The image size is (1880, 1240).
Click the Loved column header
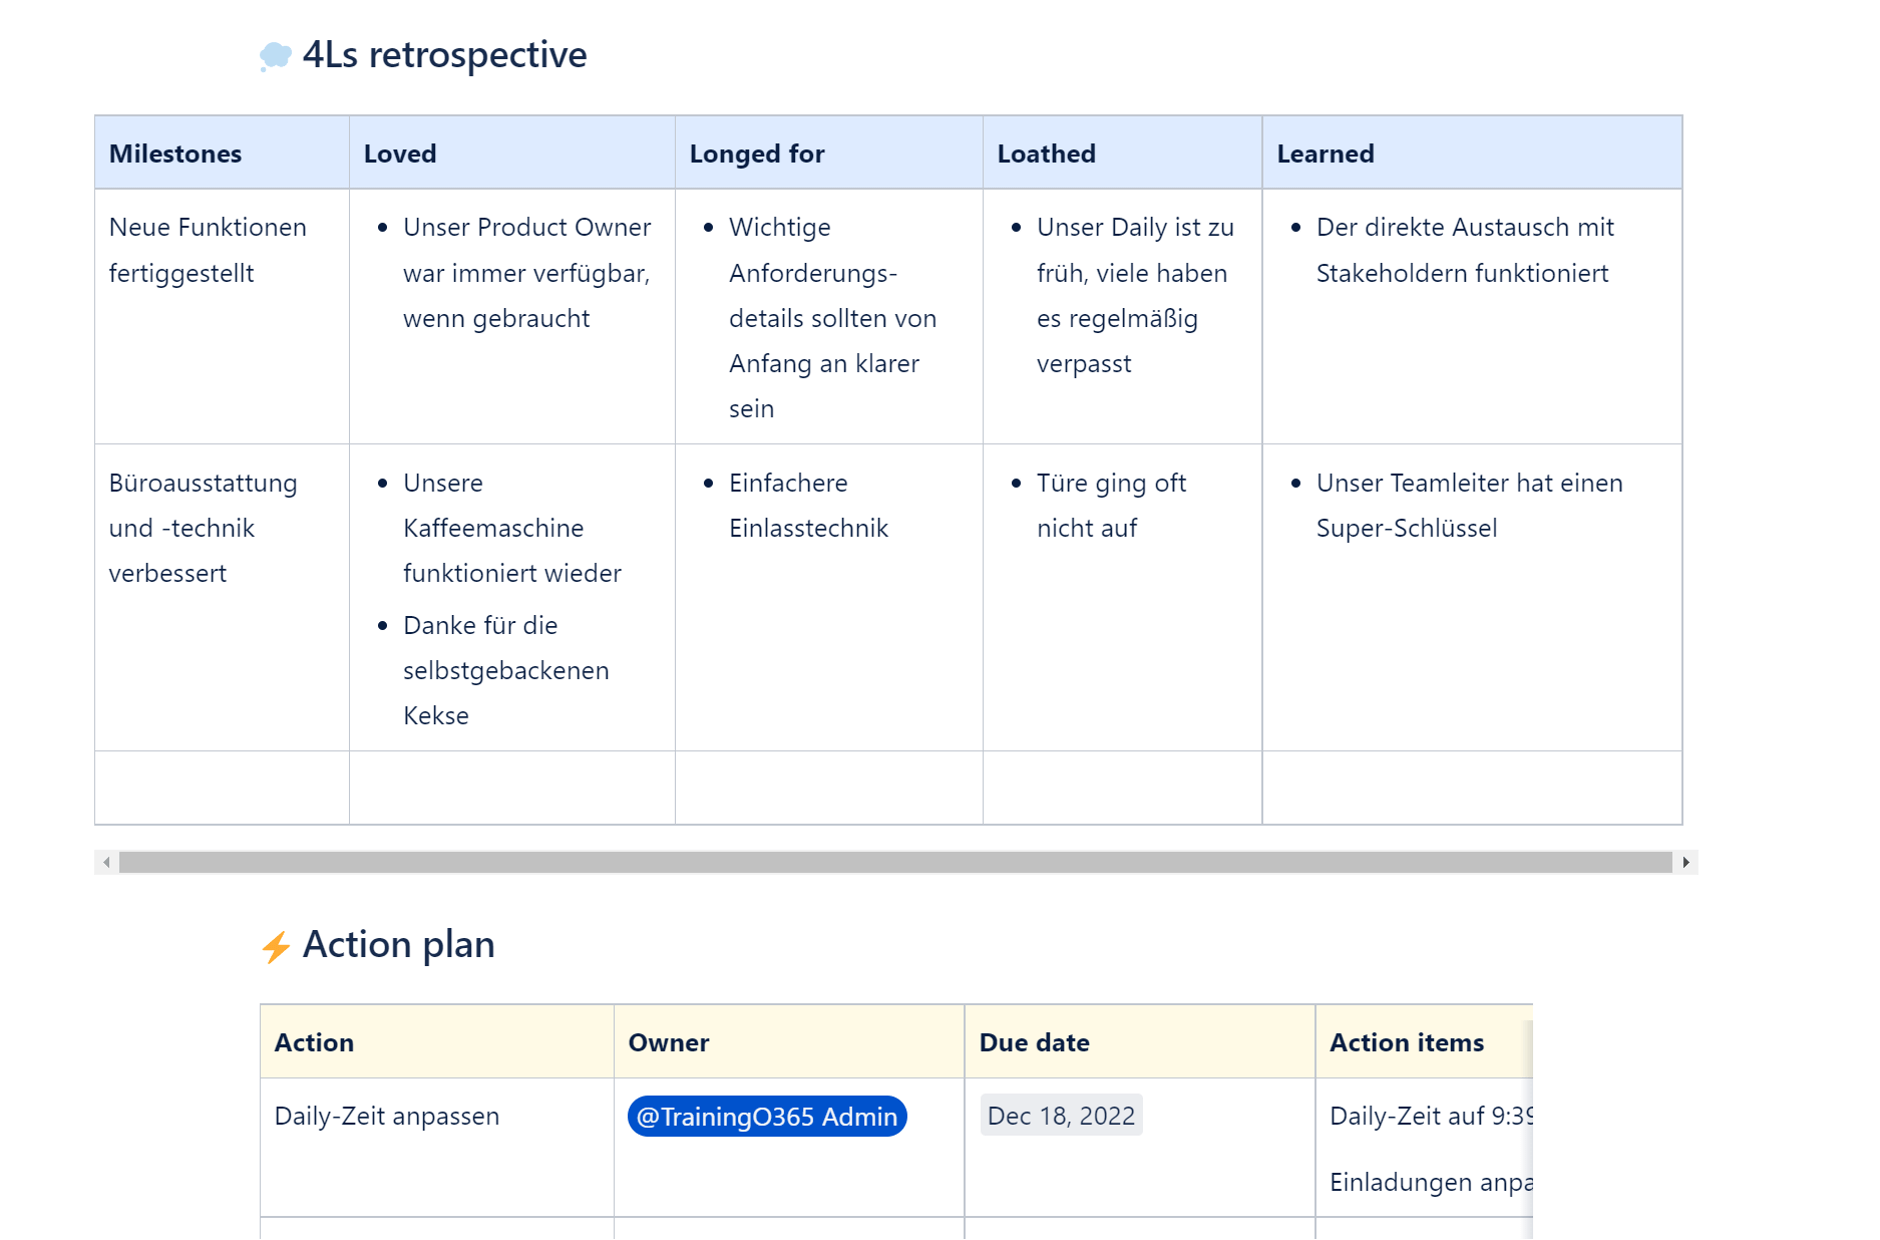[400, 153]
